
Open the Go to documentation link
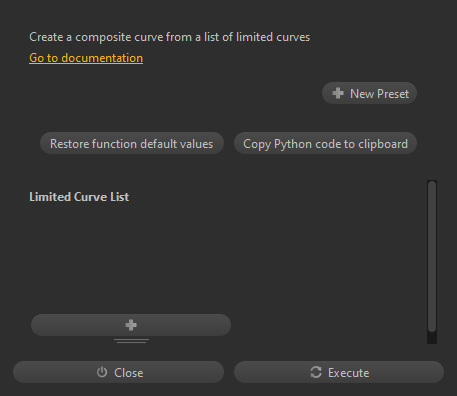point(86,58)
